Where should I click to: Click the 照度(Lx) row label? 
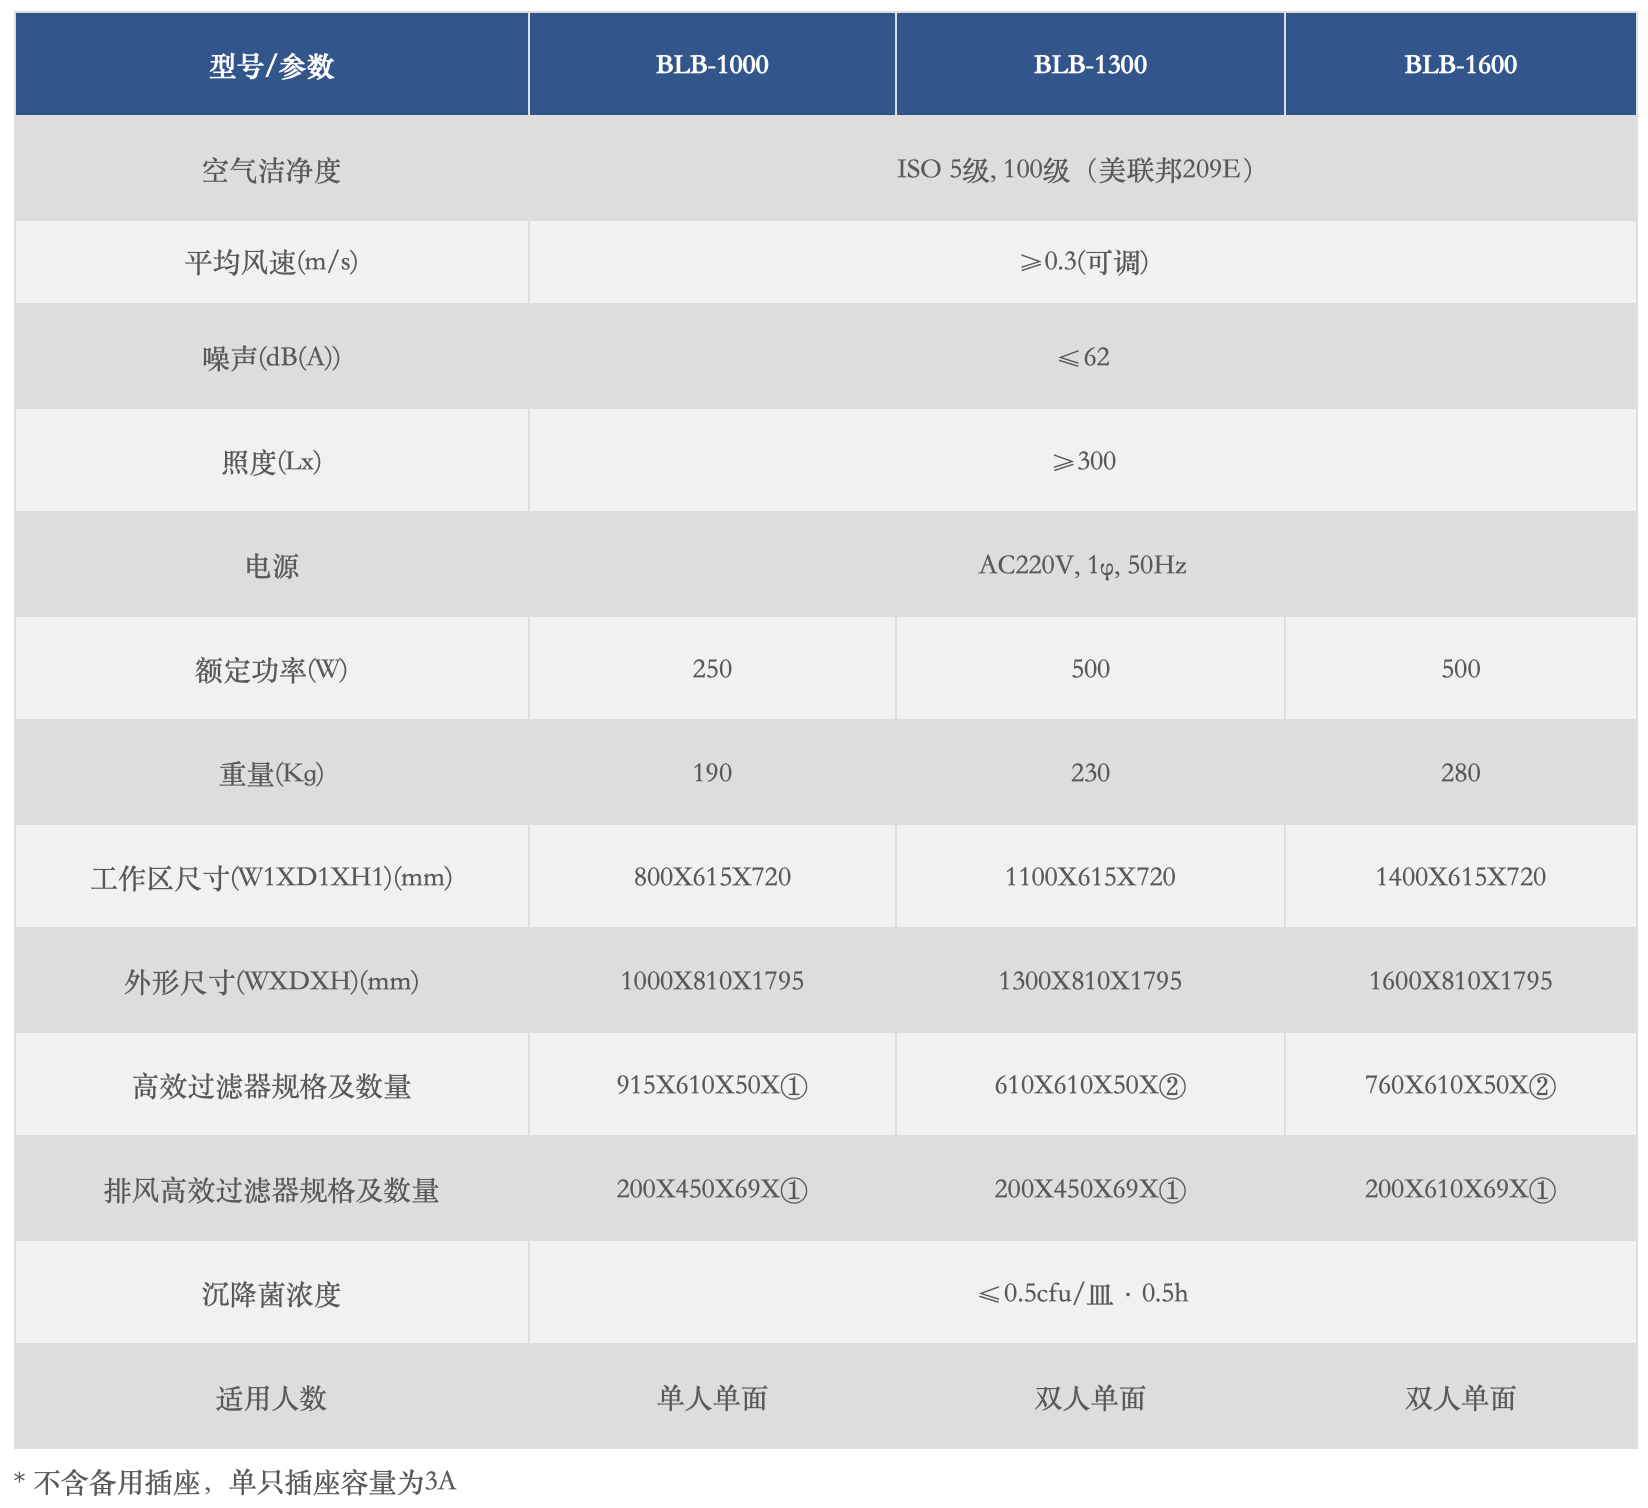(x=270, y=460)
